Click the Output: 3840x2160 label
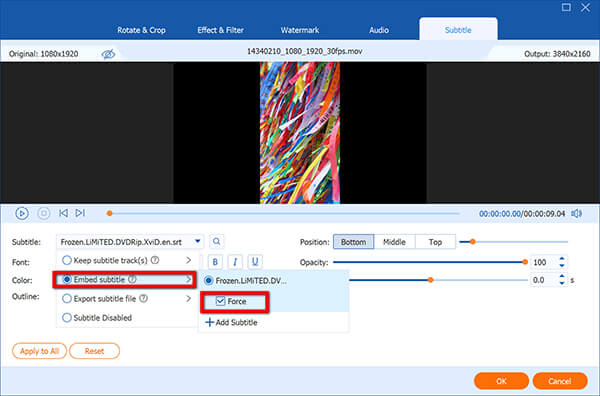 pyautogui.click(x=557, y=54)
